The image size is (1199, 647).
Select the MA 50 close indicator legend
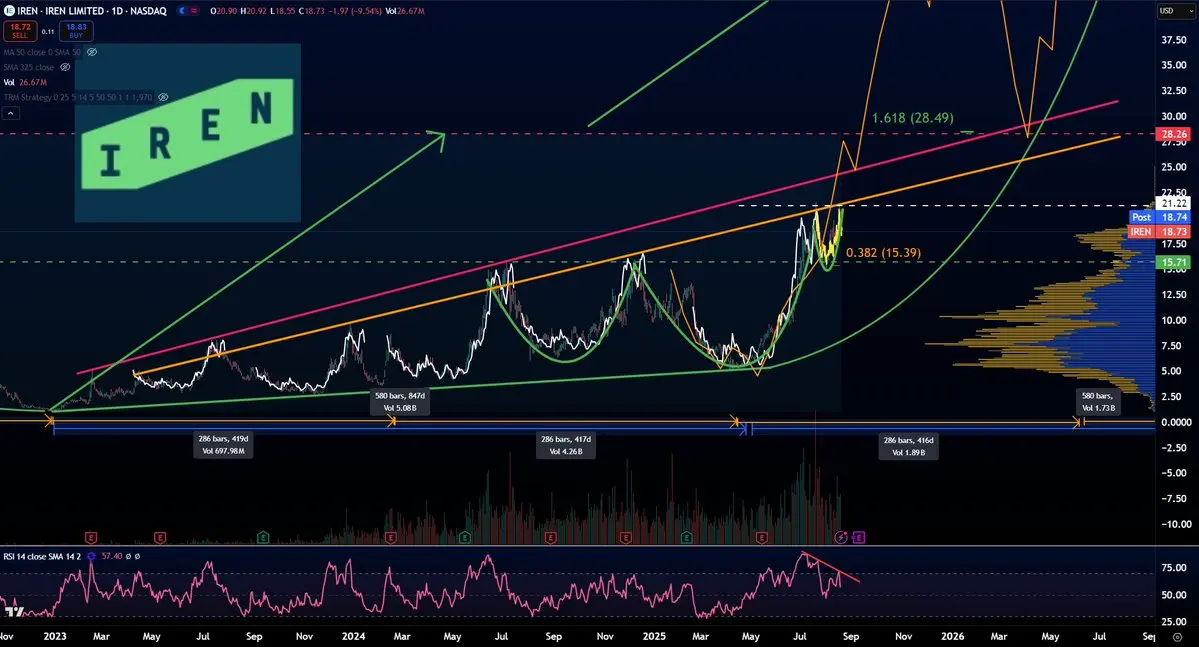42,52
